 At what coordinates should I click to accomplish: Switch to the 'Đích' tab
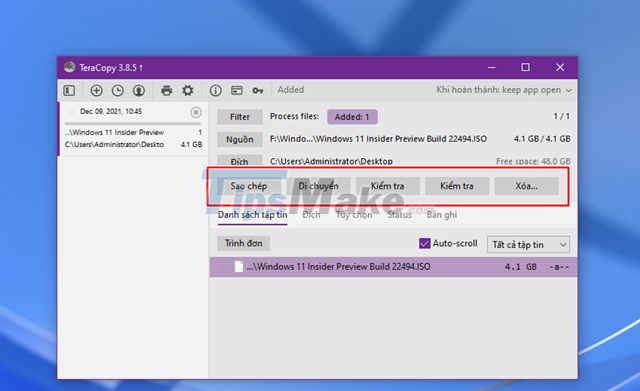pos(311,215)
